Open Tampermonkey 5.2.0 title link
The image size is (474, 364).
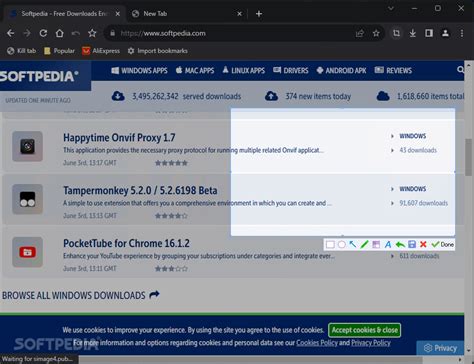(x=140, y=190)
